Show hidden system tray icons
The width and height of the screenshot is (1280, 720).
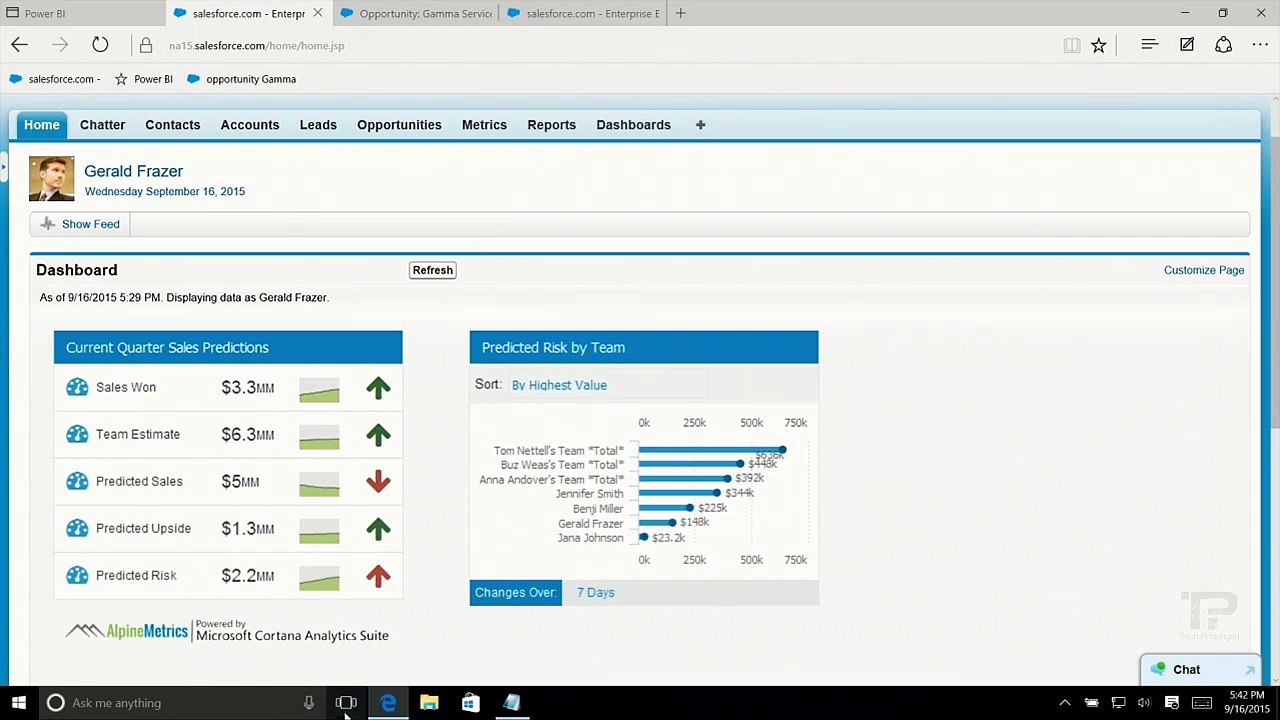click(1065, 703)
